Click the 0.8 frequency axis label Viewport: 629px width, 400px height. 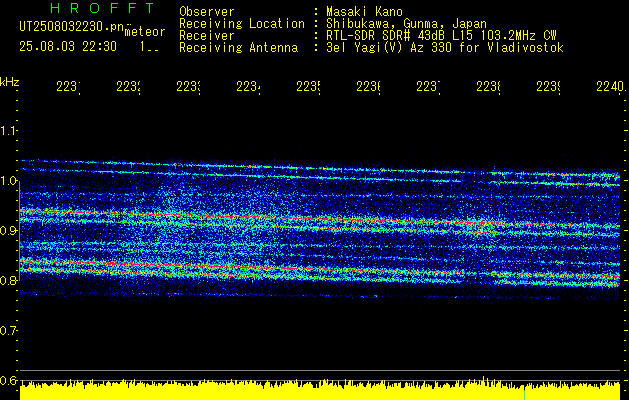[8, 280]
